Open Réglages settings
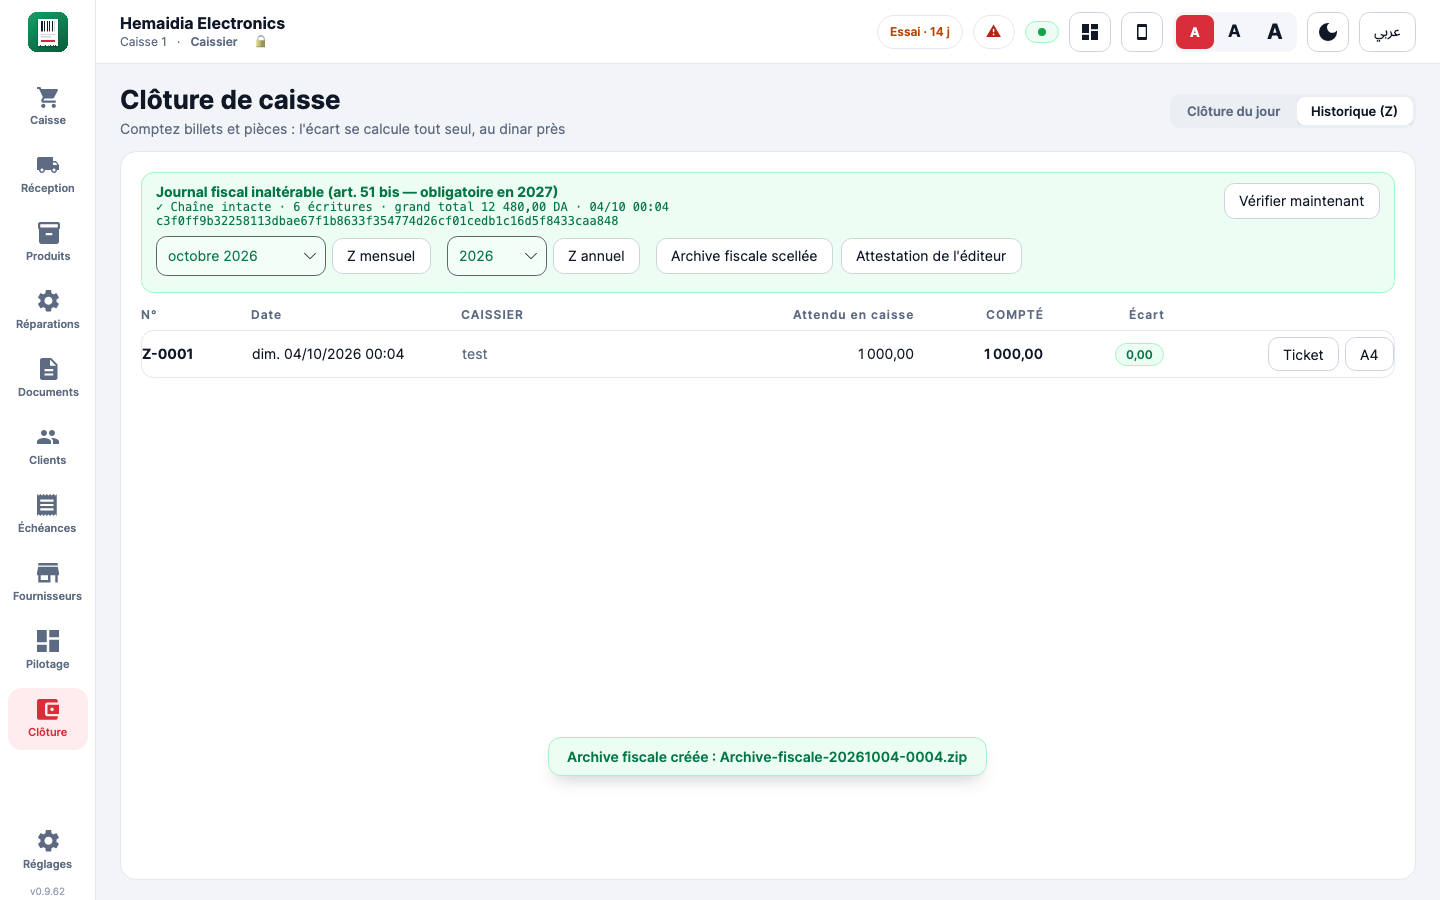 [x=48, y=850]
